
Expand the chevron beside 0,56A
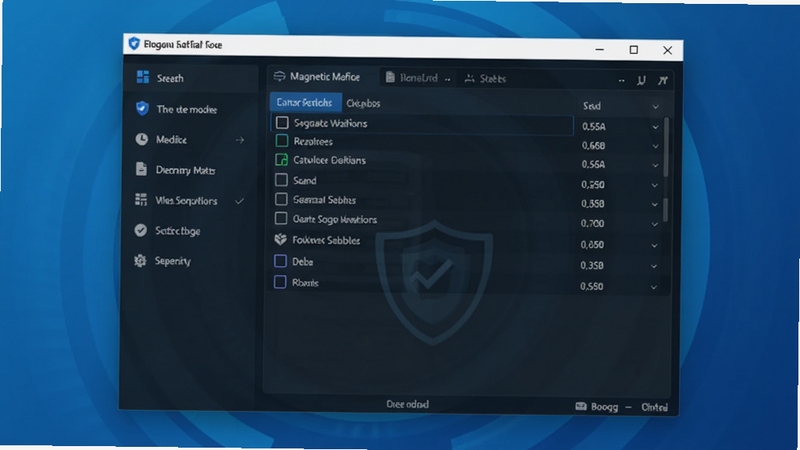(x=655, y=165)
